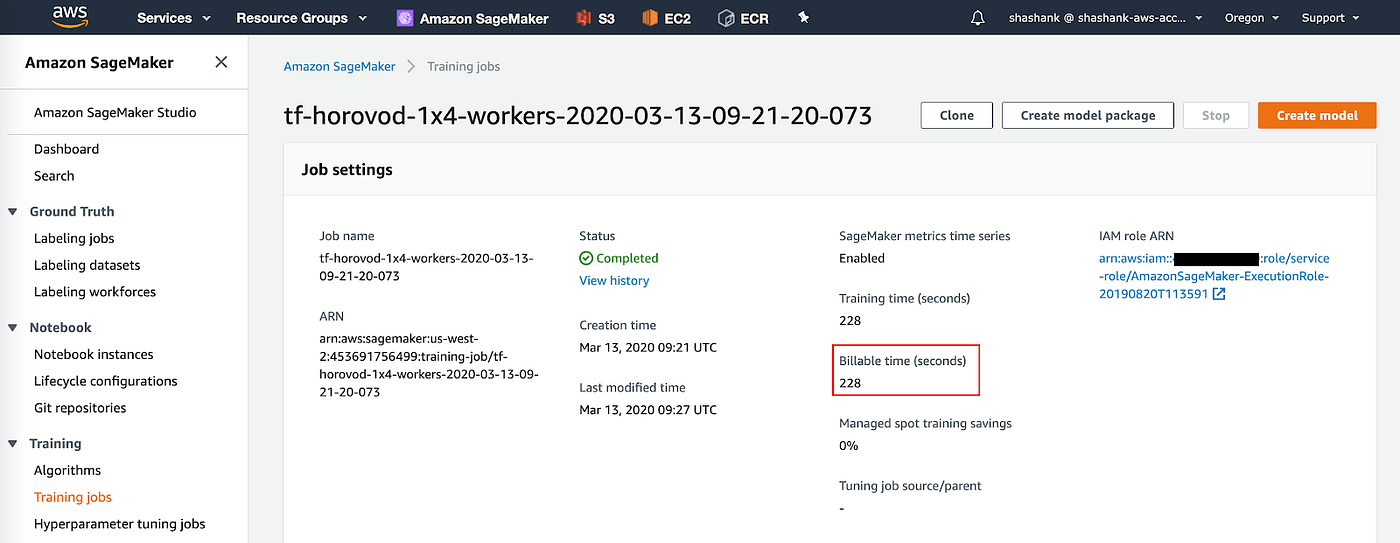
Task: Open Hyperparameter tuning jobs in sidebar
Action: (x=120, y=524)
